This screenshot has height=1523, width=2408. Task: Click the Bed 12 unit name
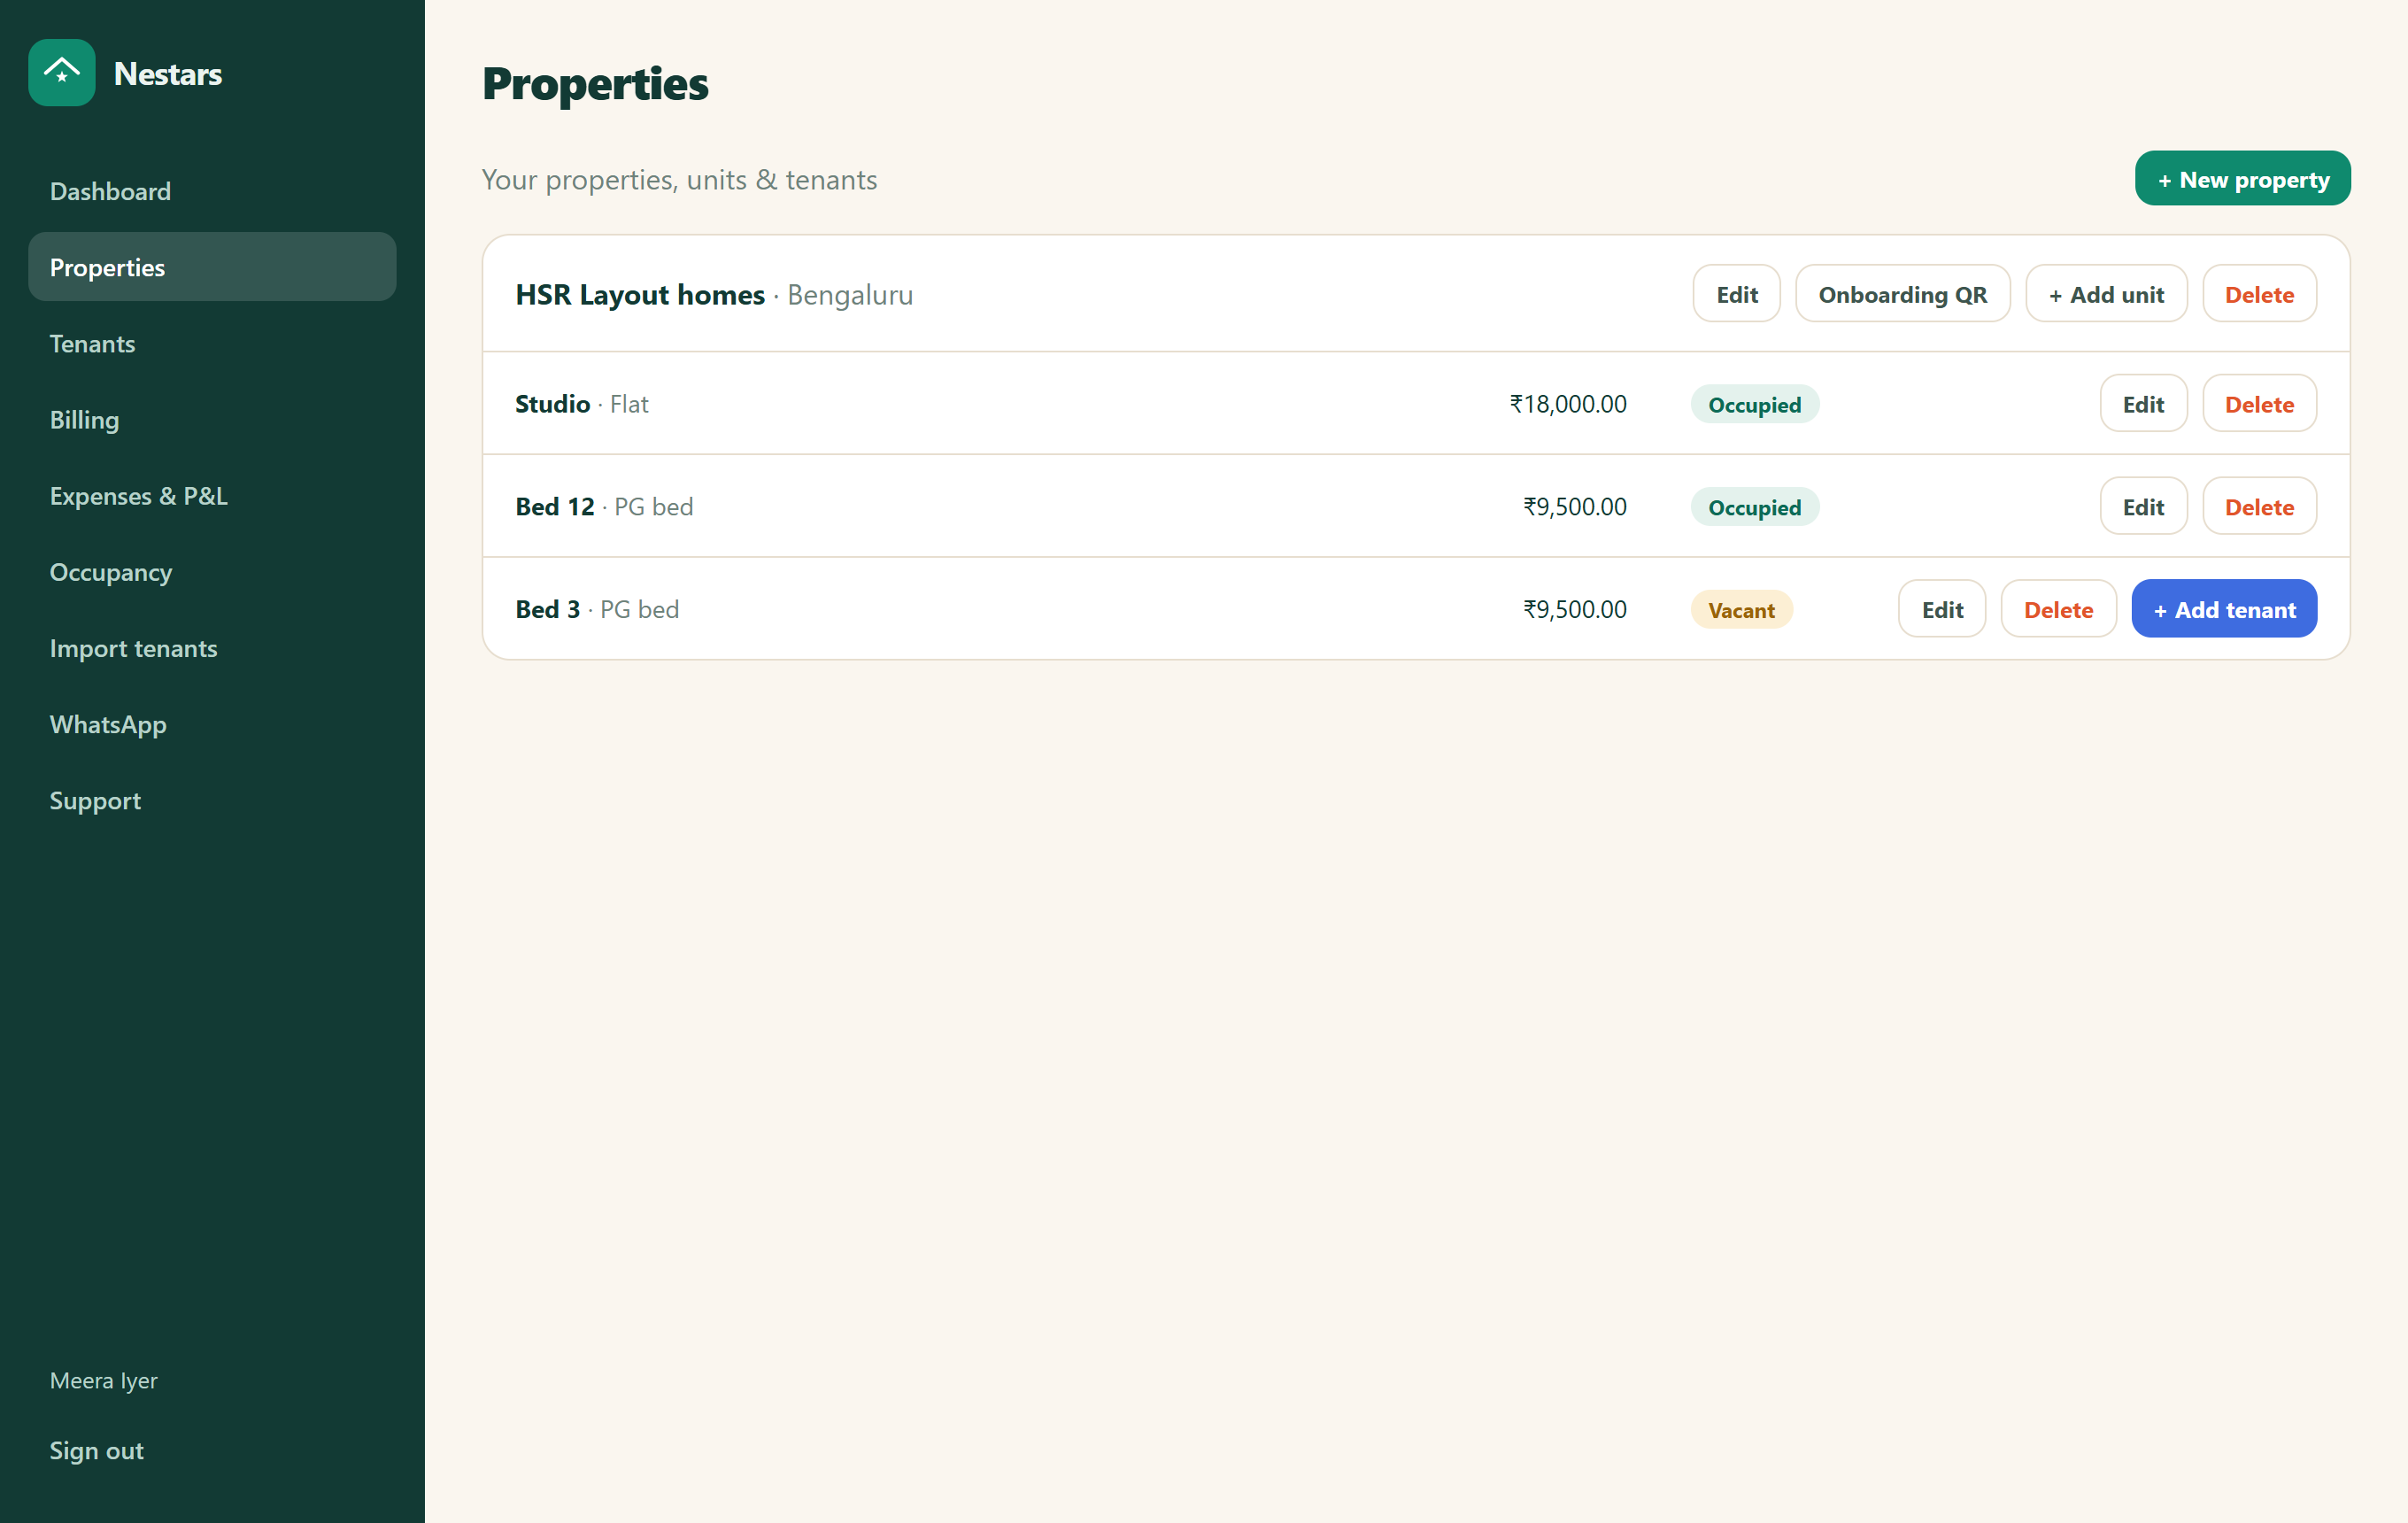coord(554,507)
